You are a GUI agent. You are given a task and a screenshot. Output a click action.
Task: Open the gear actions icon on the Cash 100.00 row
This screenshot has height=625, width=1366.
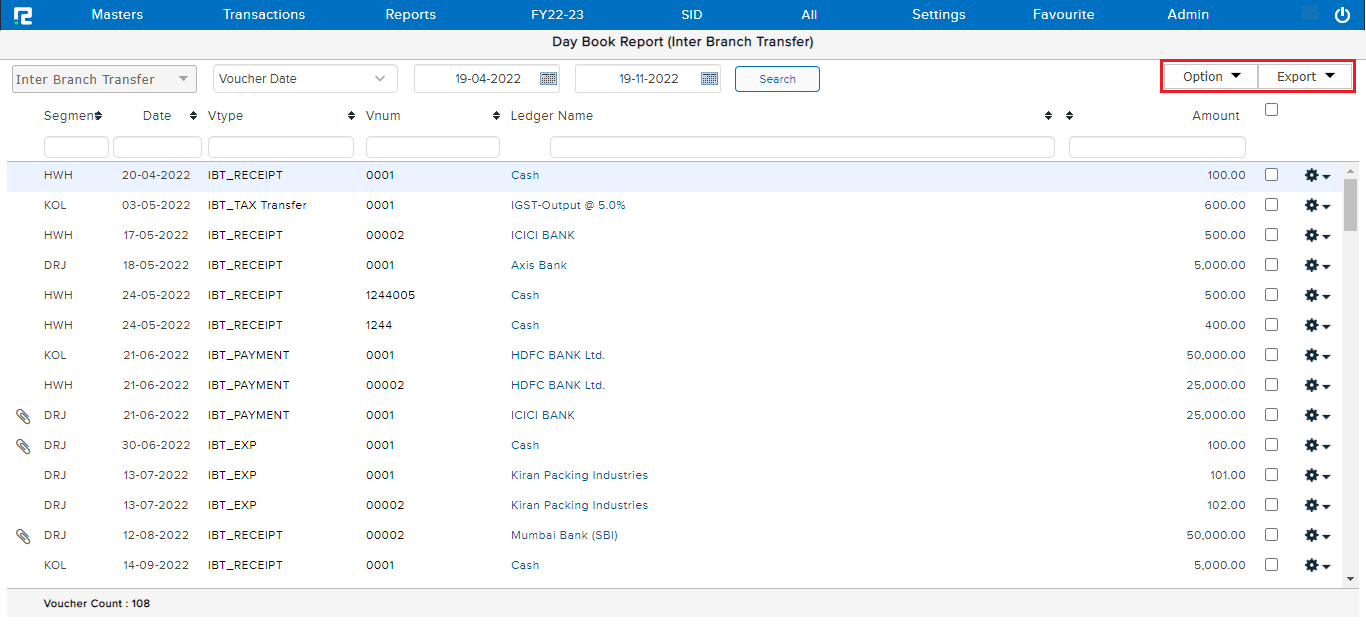1313,175
